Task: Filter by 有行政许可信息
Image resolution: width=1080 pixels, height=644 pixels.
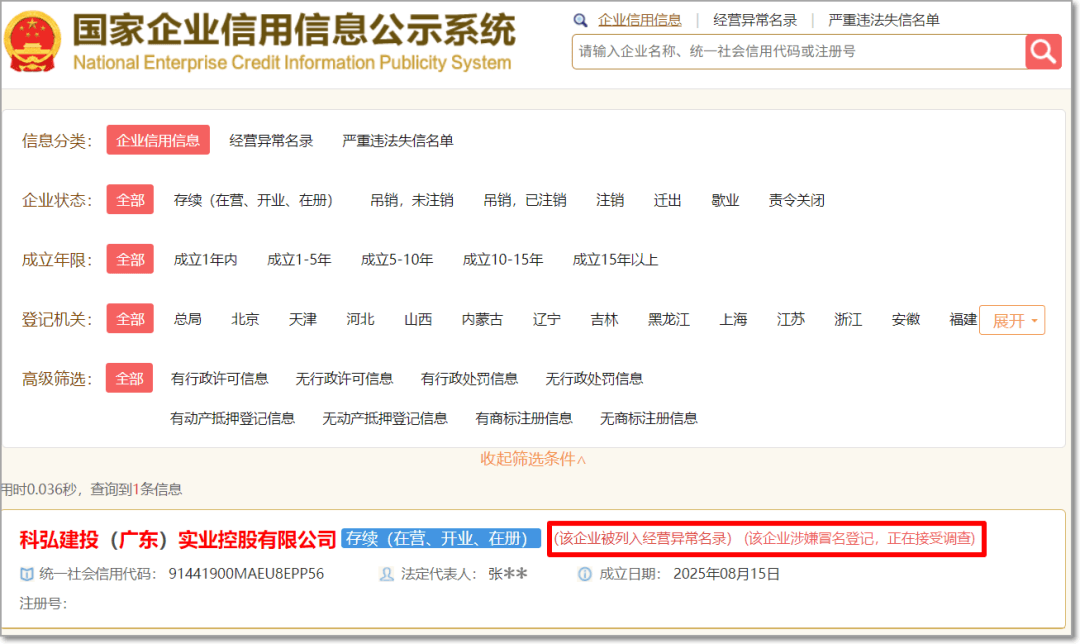Action: [x=220, y=379]
